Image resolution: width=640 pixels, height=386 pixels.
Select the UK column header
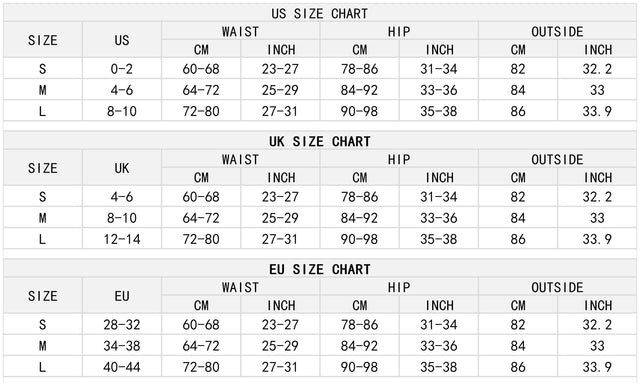click(122, 168)
